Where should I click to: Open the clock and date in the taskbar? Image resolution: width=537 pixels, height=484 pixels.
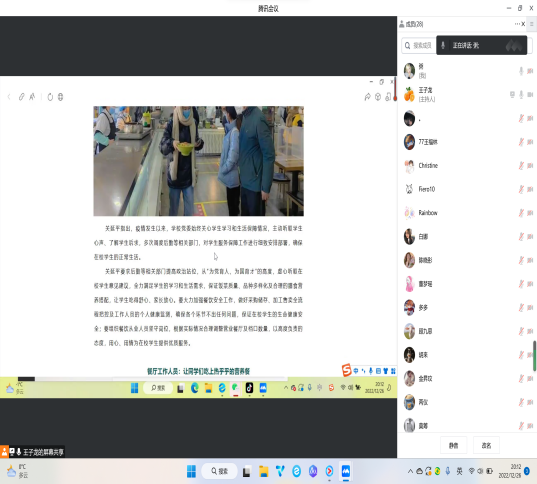tap(510, 471)
